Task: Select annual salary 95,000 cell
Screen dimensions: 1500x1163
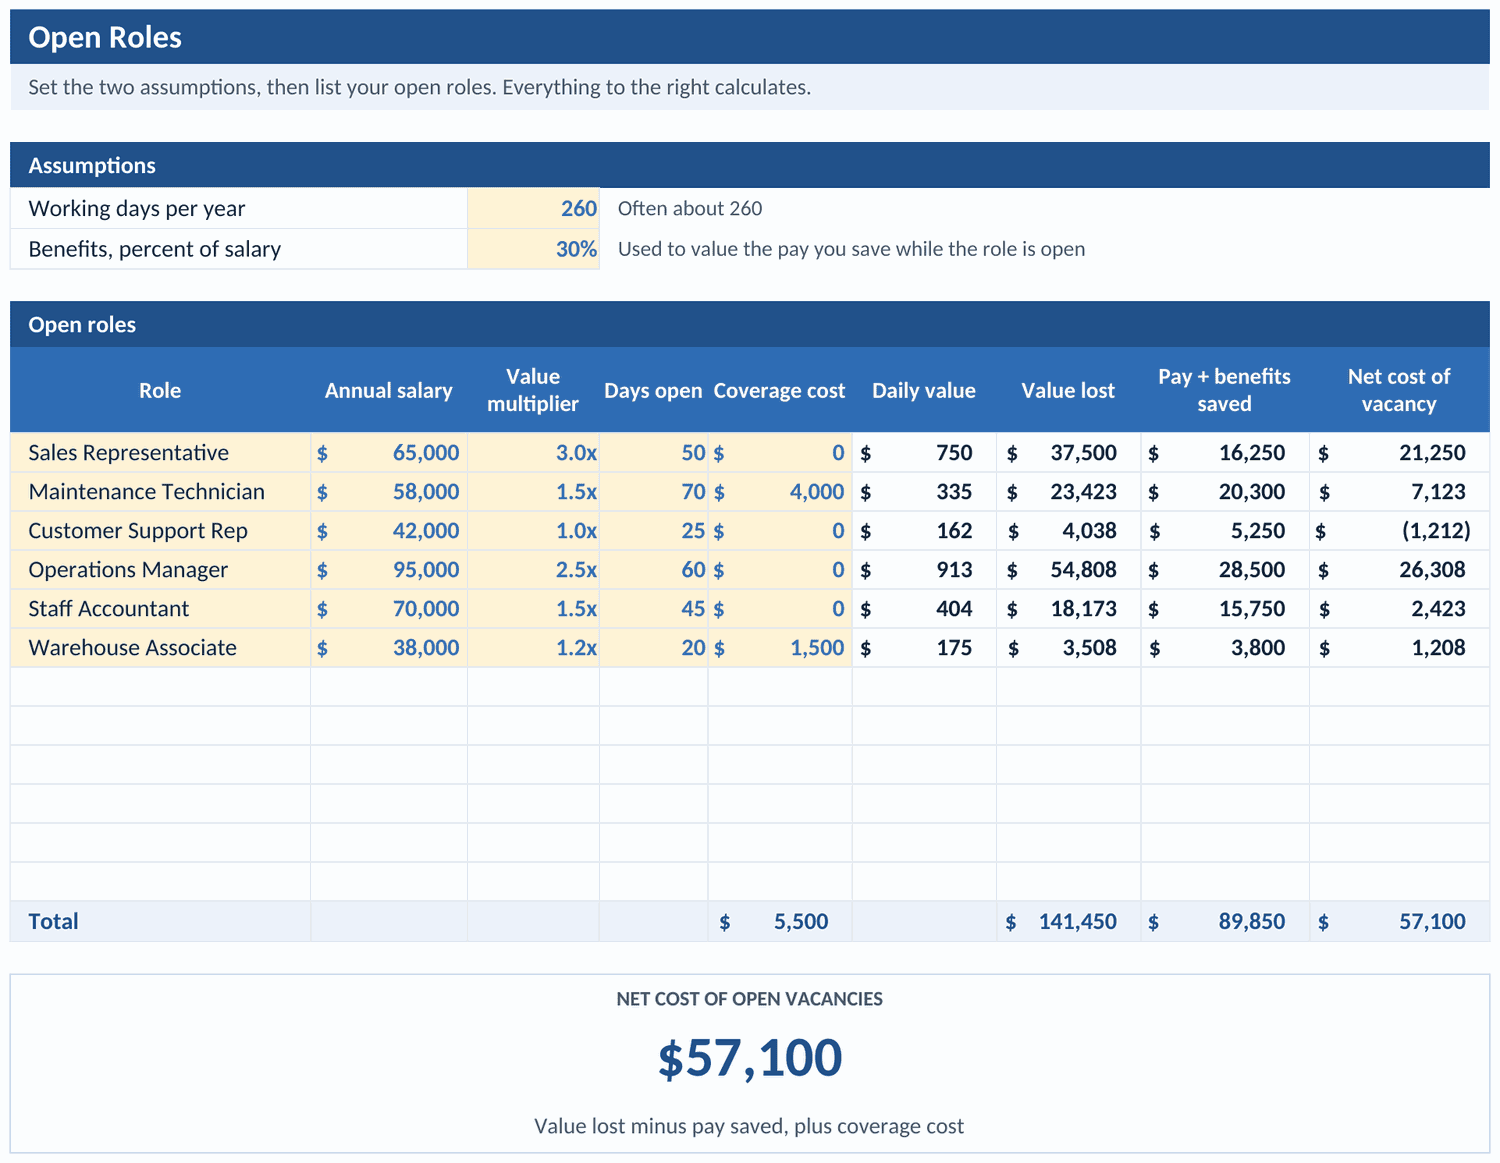Action: click(x=389, y=569)
